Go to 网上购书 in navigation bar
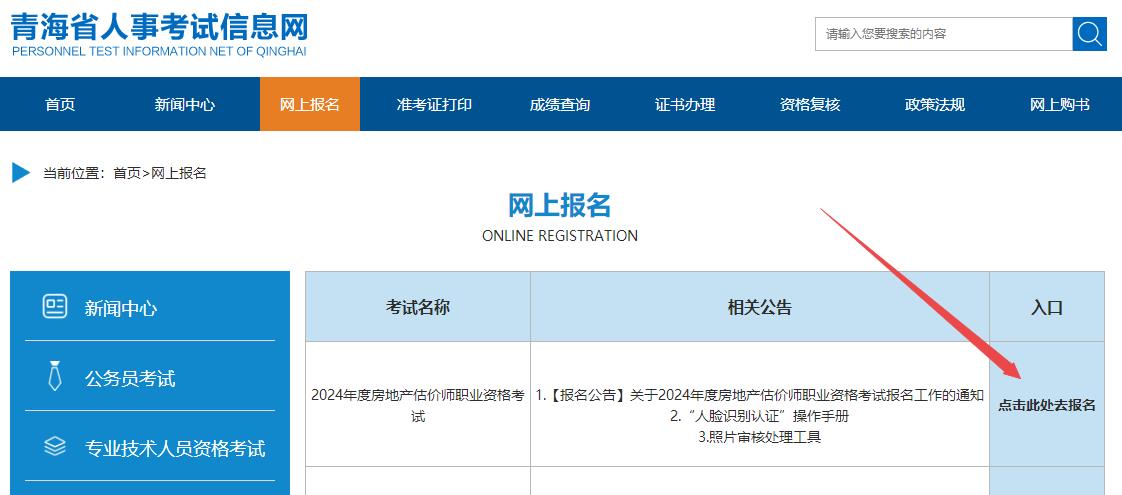1122x495 pixels. (1059, 105)
